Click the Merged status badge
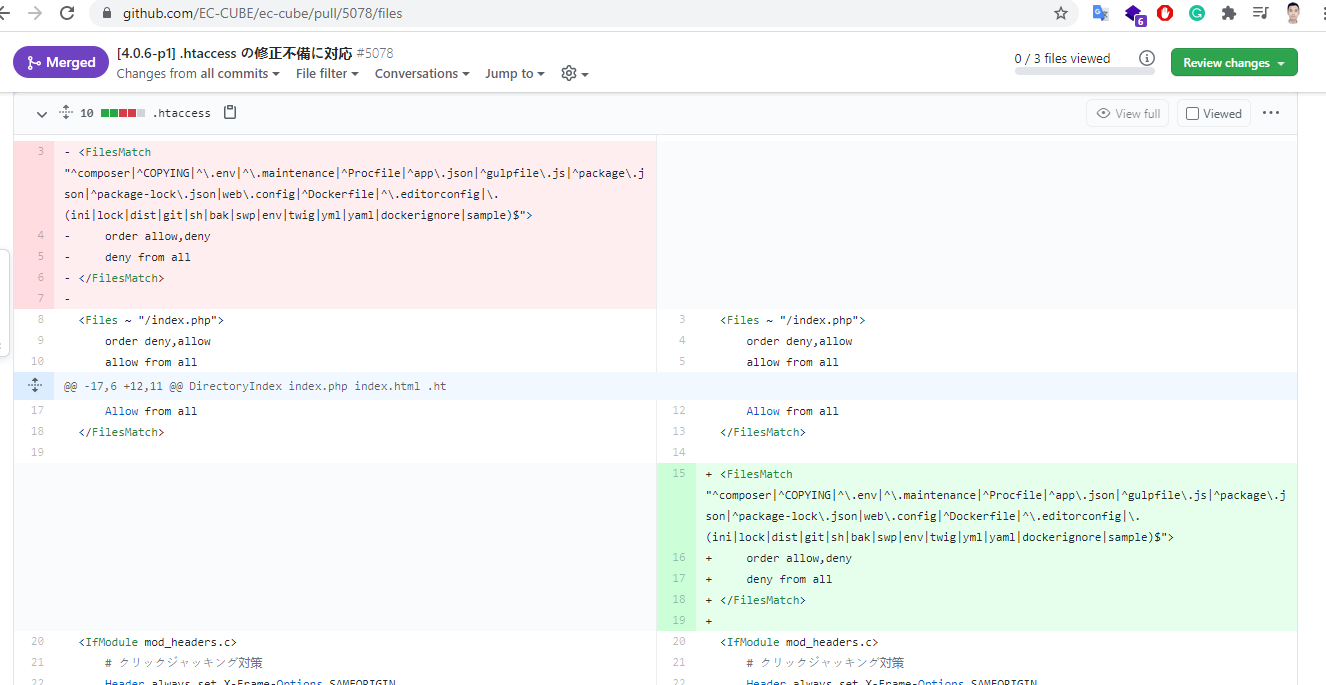 click(x=61, y=62)
